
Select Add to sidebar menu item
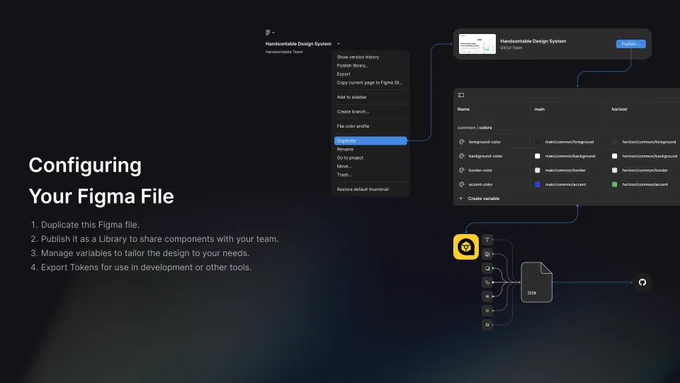[352, 97]
